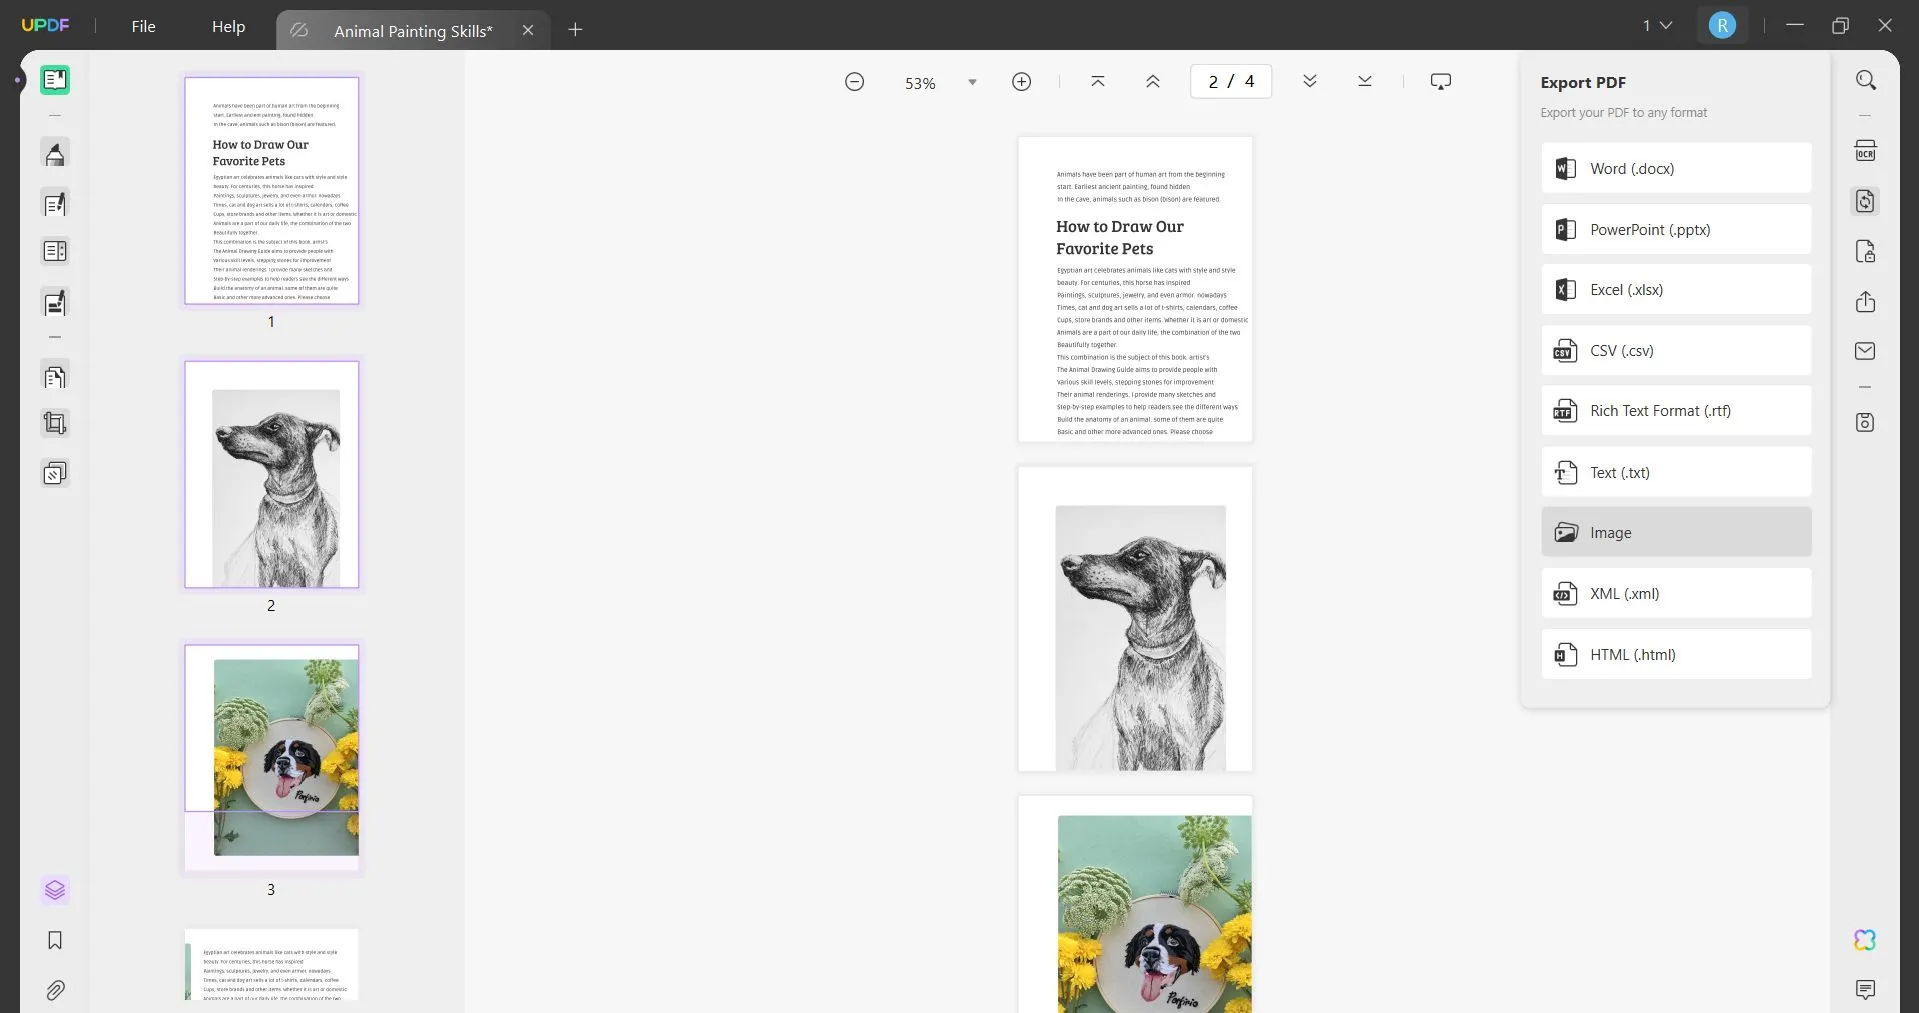This screenshot has height=1013, width=1919.
Task: Go to the previous page arrow
Action: point(1153,82)
